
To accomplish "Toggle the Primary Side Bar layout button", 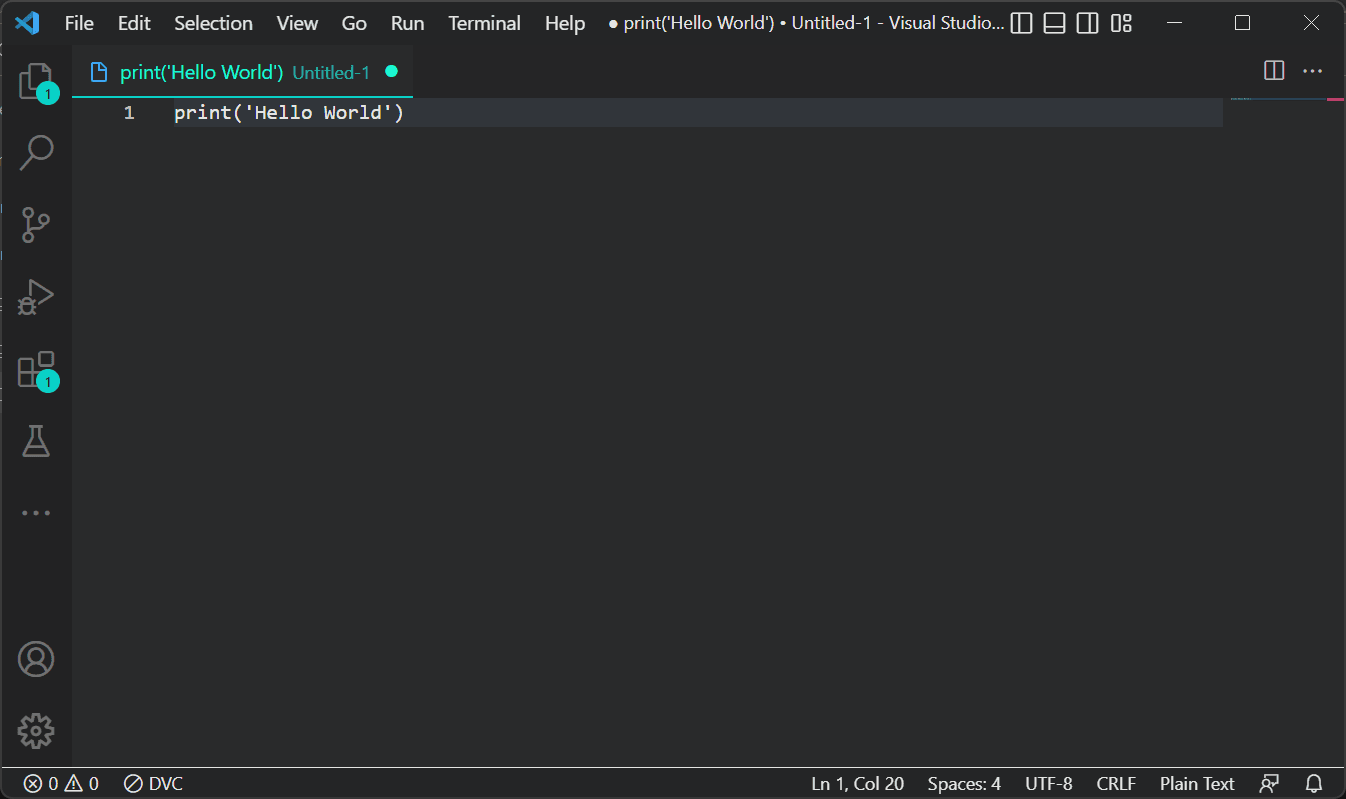I will click(1021, 23).
